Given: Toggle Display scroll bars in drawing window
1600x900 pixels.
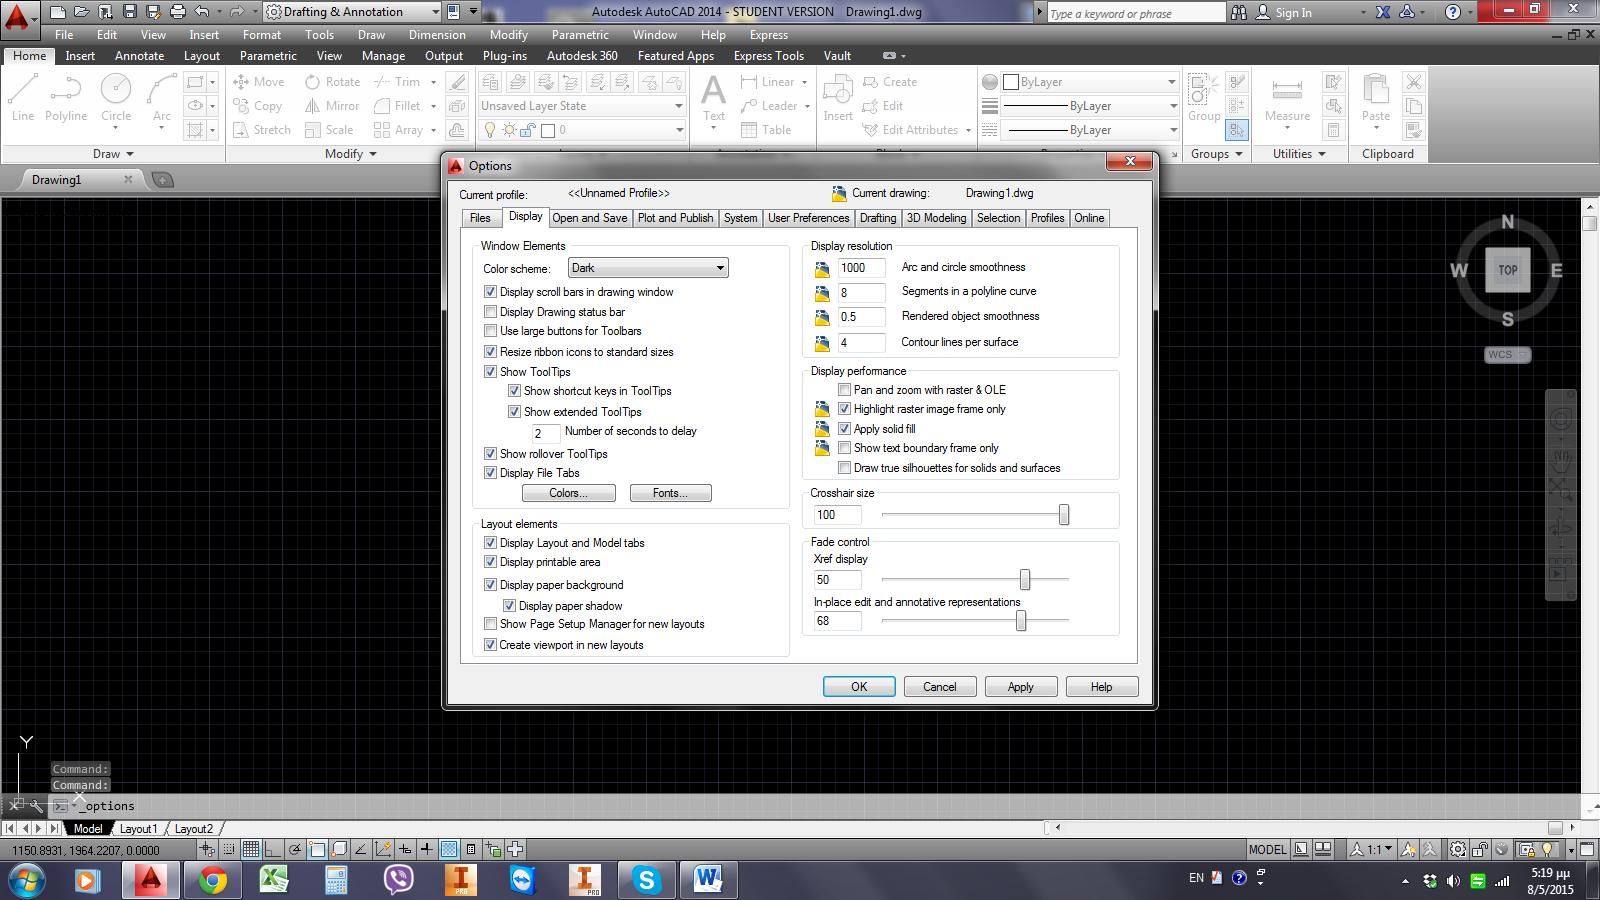Looking at the screenshot, I should tap(490, 292).
